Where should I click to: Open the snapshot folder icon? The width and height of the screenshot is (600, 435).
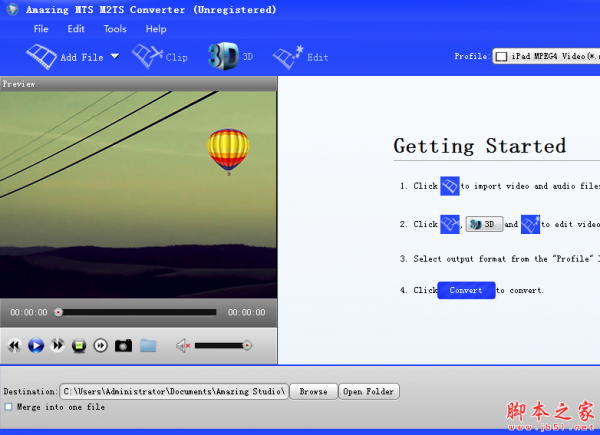148,345
